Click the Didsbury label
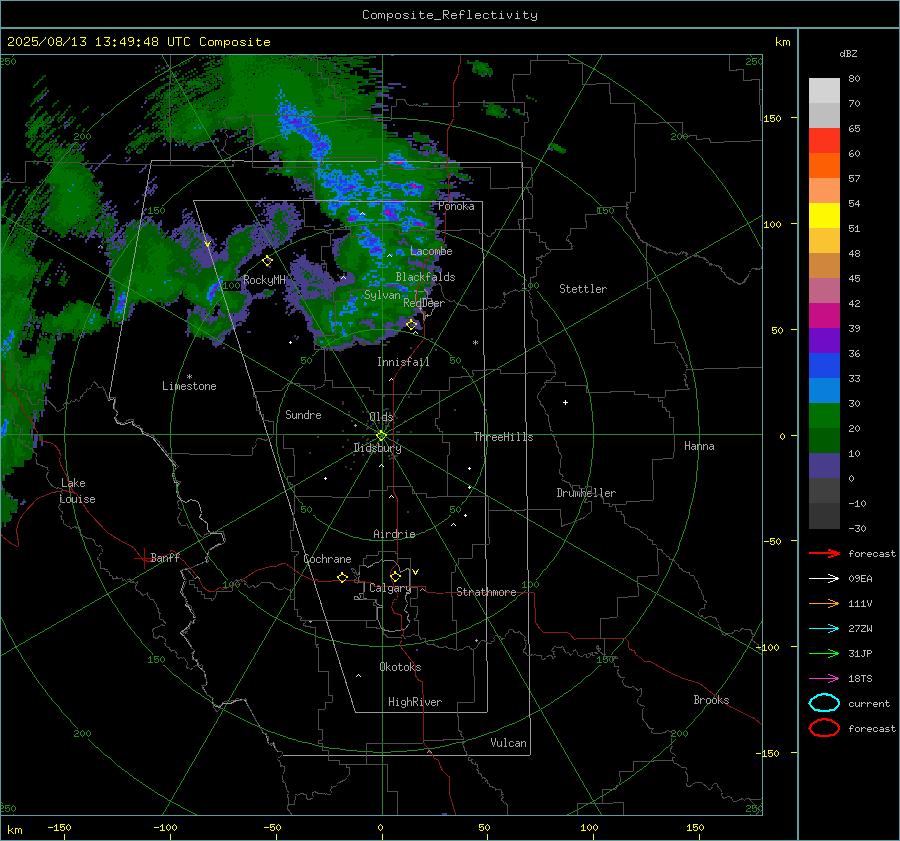Image resolution: width=900 pixels, height=841 pixels. coord(377,448)
